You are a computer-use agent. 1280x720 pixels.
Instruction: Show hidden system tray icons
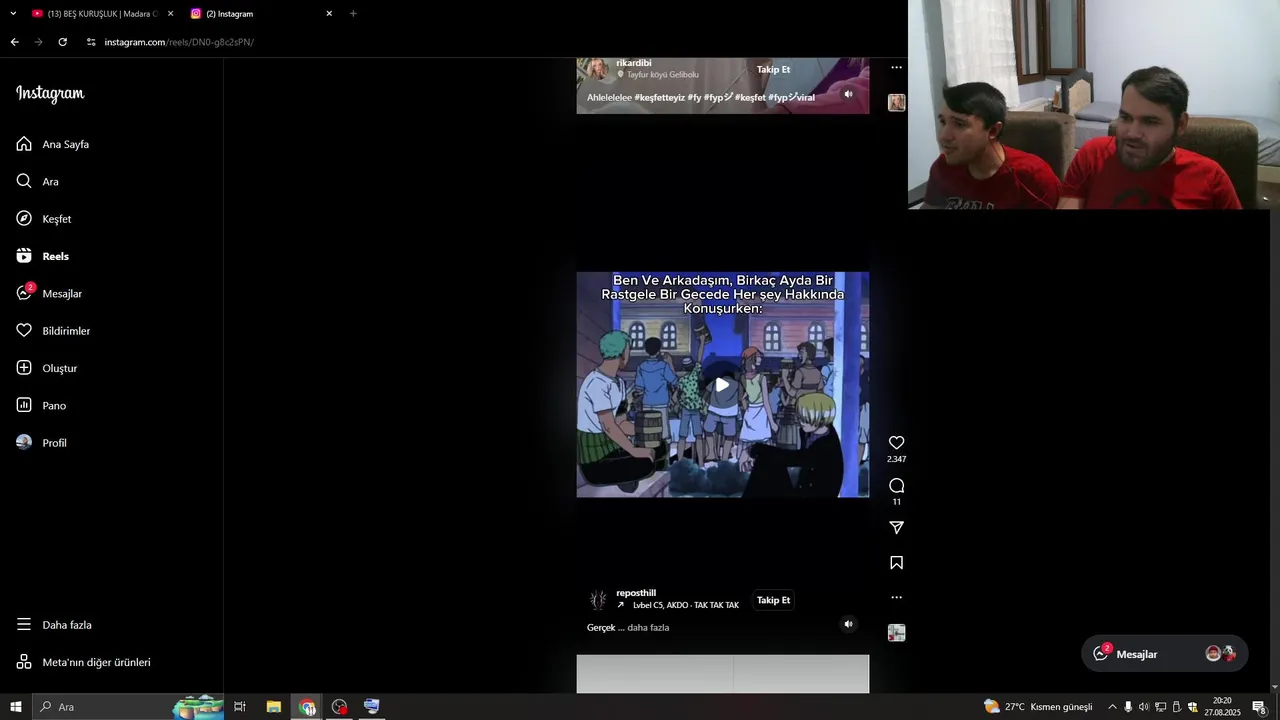point(1112,707)
